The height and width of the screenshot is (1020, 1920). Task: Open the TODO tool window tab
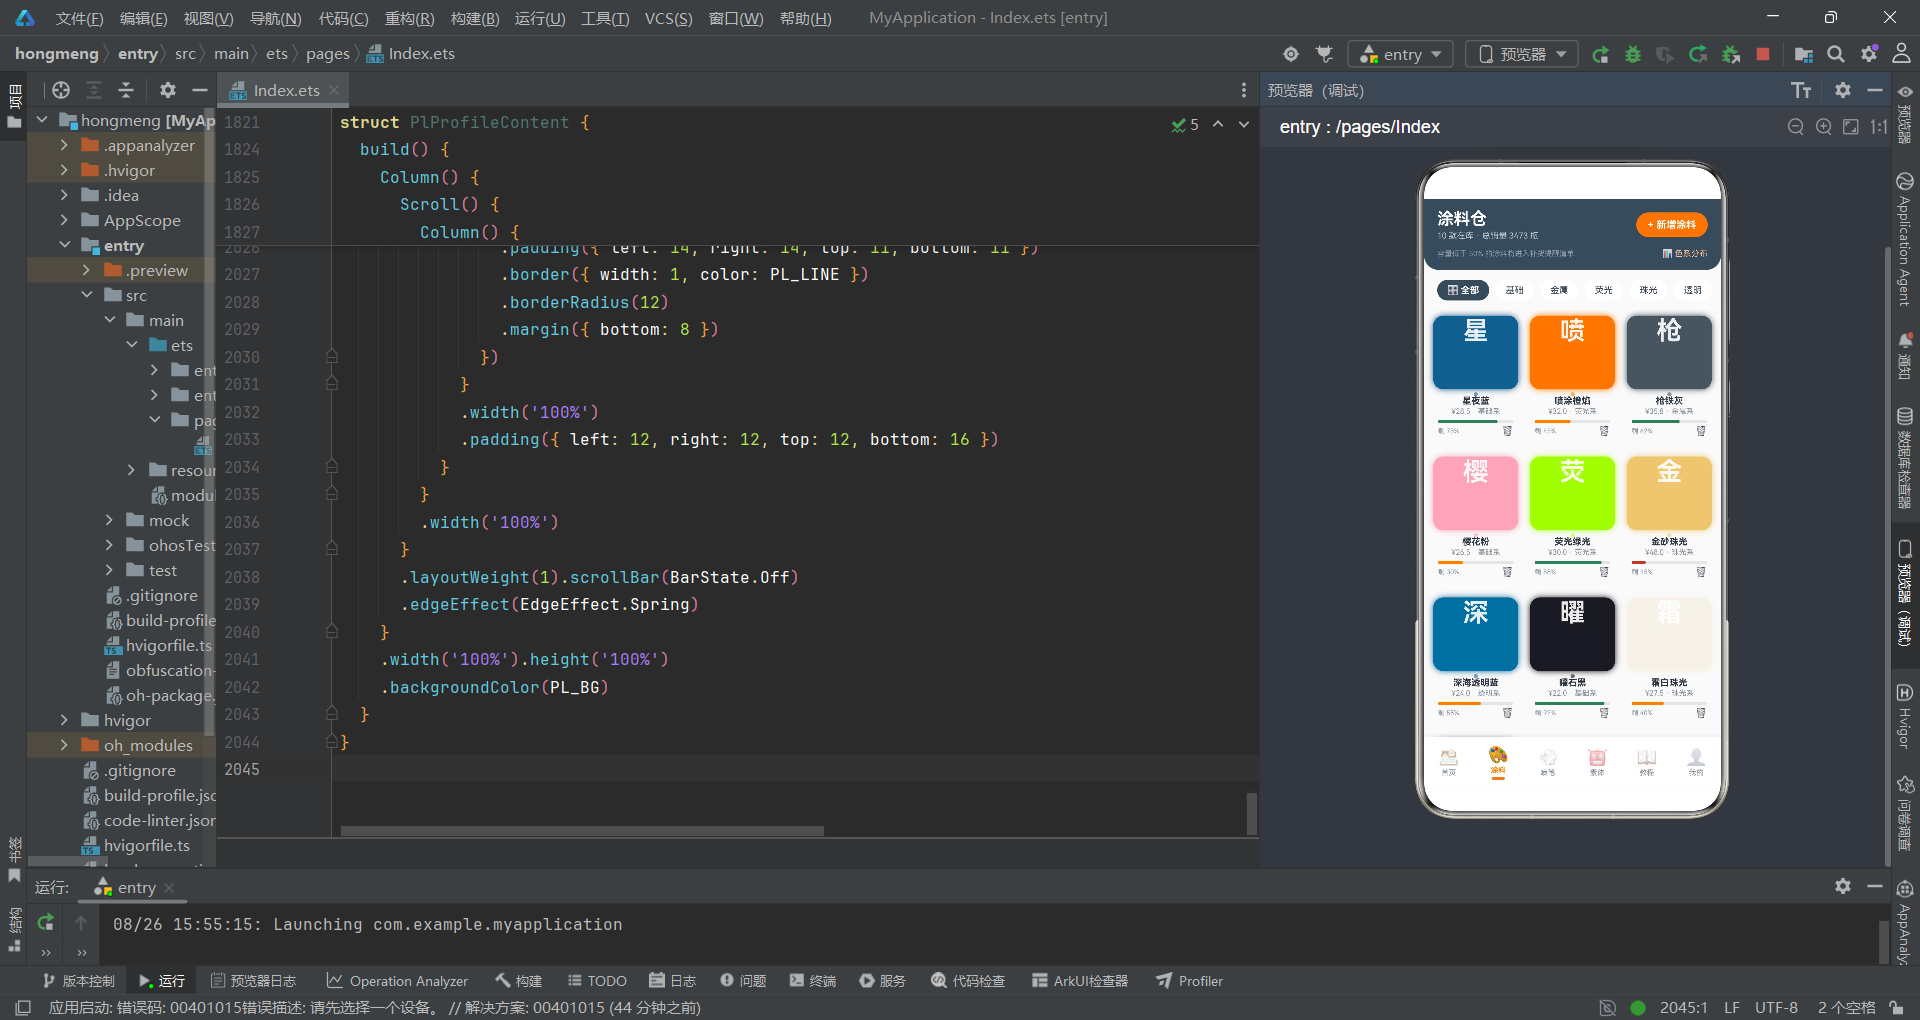597,981
